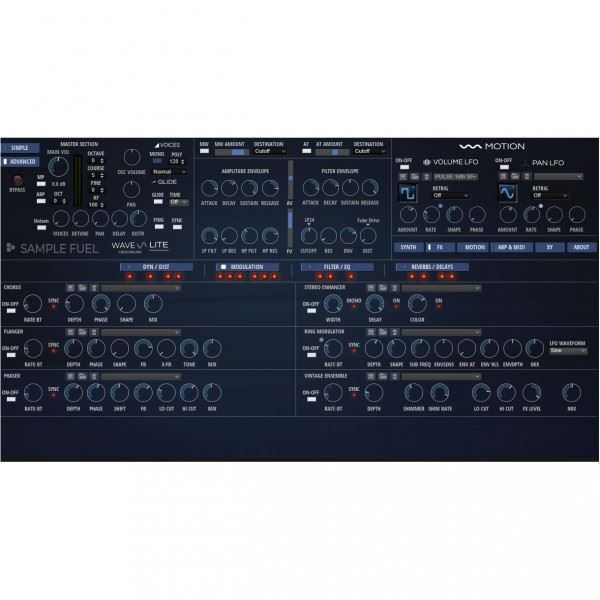The height and width of the screenshot is (600, 600).
Task: Click the Flanger load preset folder icon
Action: pos(82,332)
